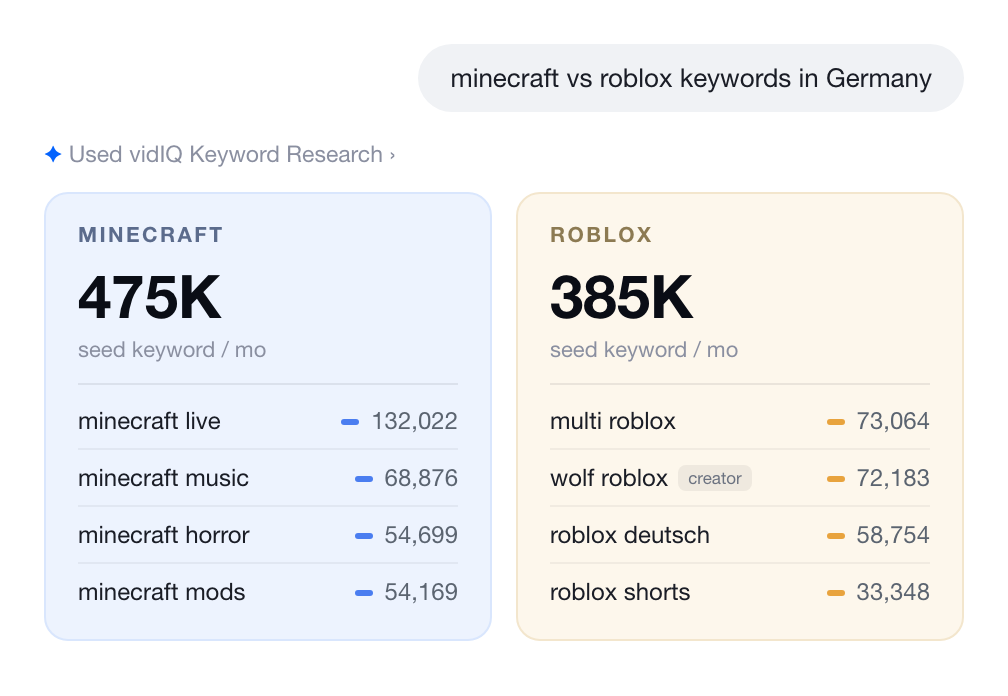
Task: Click the 54,169 volume value
Action: click(x=421, y=592)
